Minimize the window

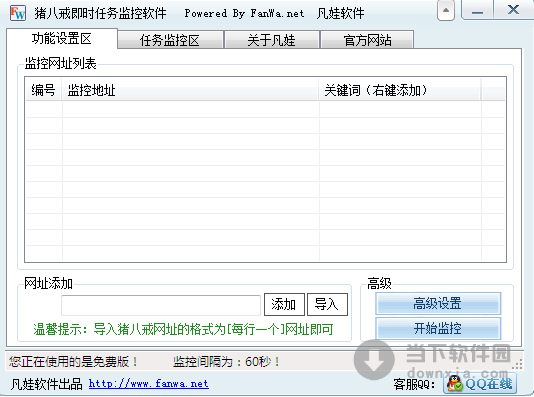[477, 11]
